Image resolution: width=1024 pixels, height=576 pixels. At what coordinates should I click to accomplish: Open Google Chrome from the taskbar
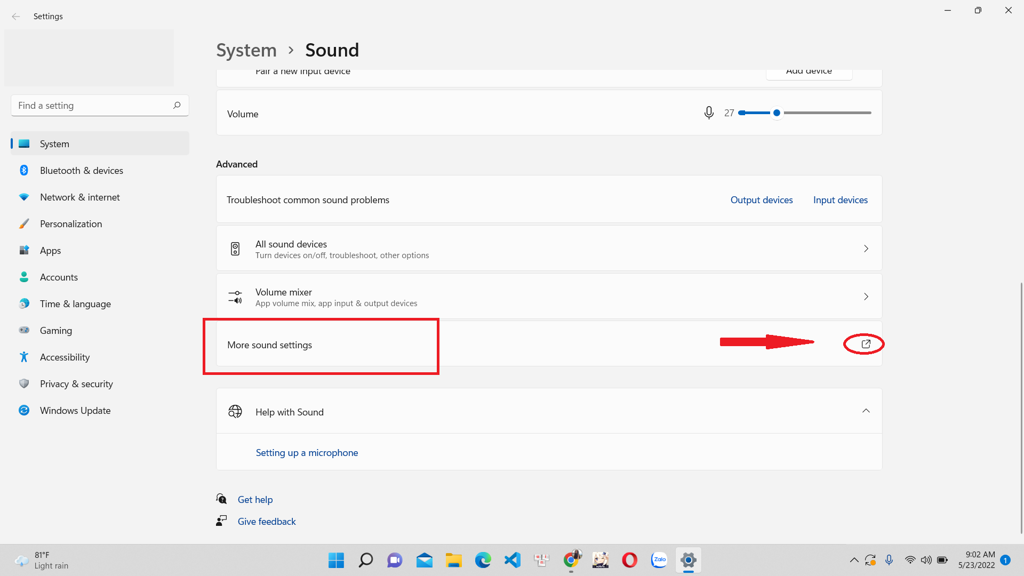[x=571, y=560]
